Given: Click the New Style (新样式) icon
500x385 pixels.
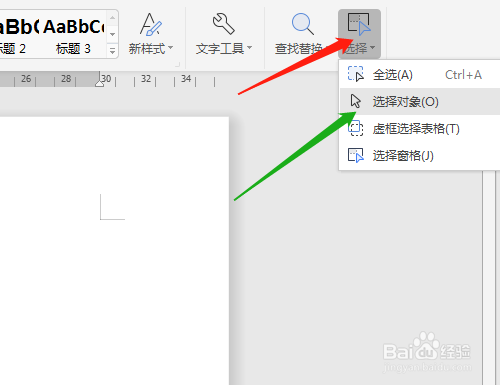Looking at the screenshot, I should pyautogui.click(x=151, y=24).
